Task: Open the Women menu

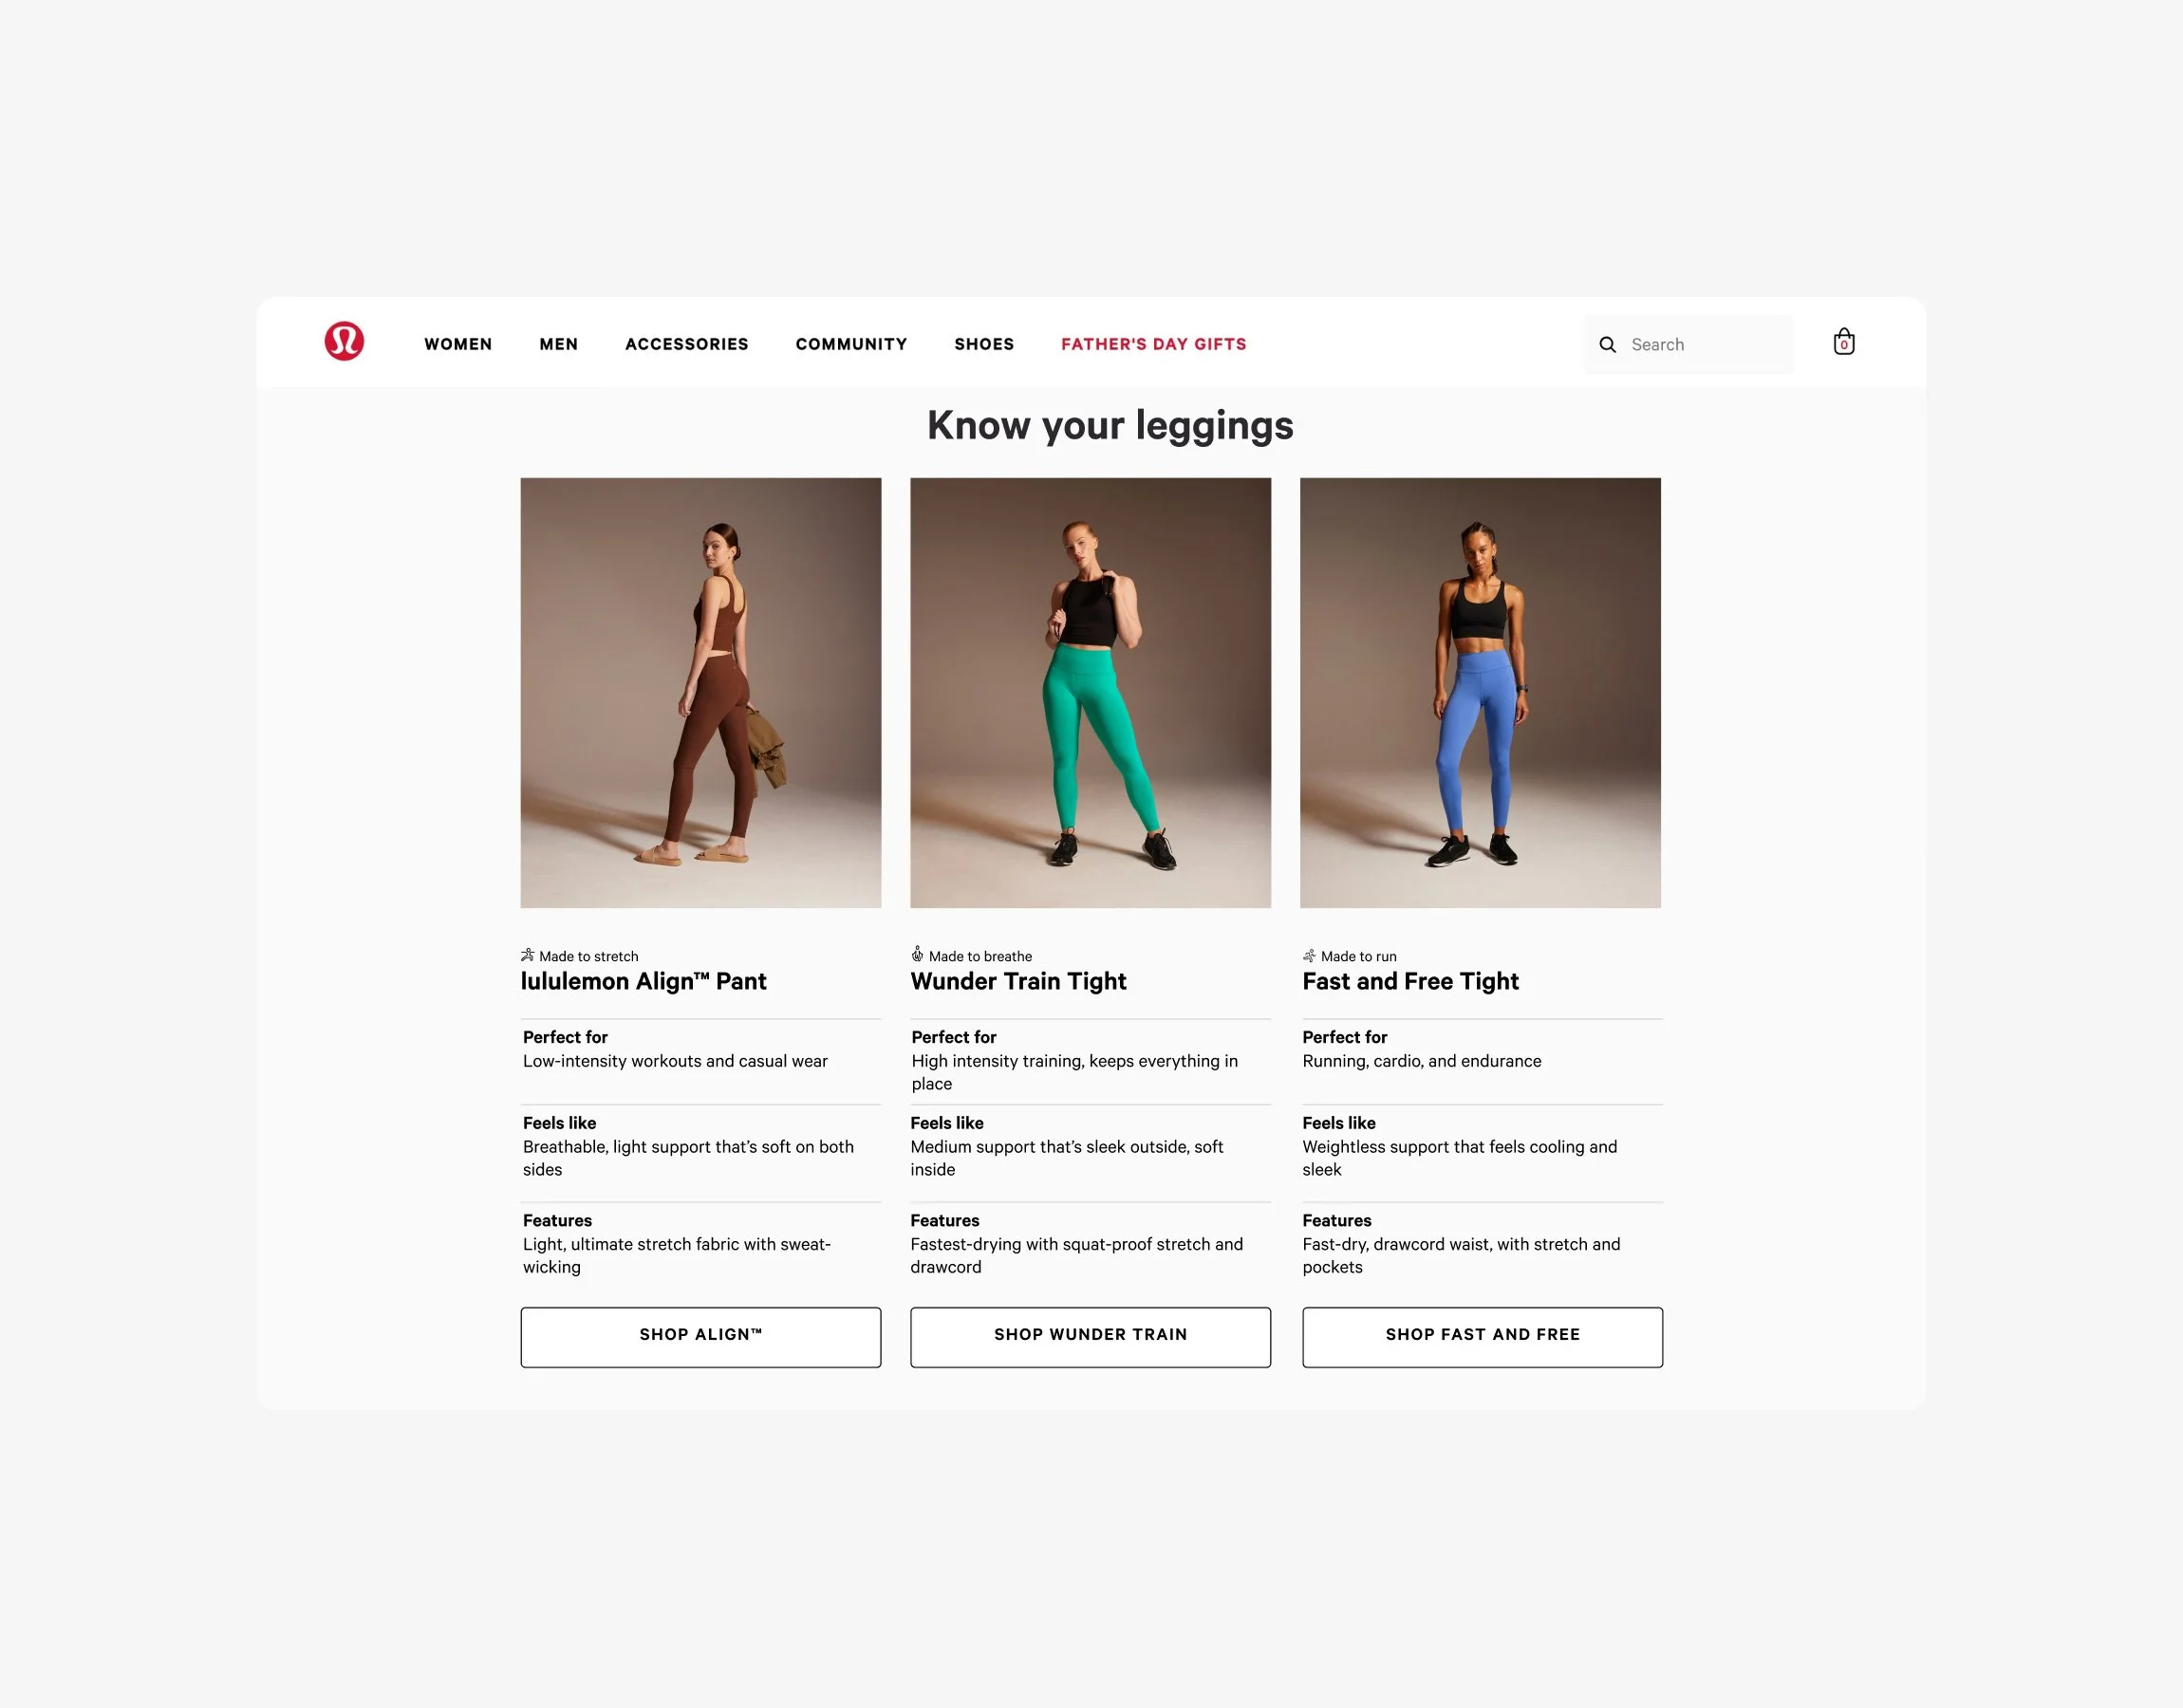Action: click(x=458, y=344)
